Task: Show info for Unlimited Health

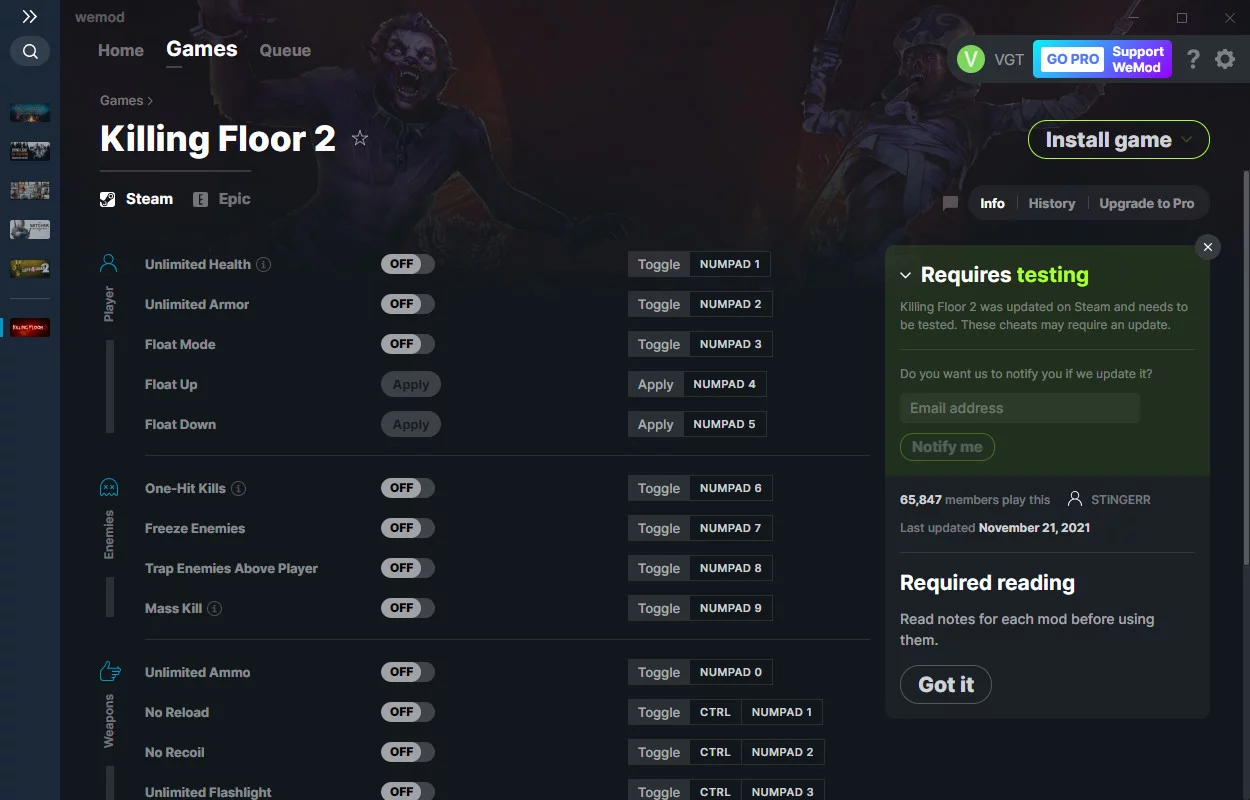Action: click(263, 265)
